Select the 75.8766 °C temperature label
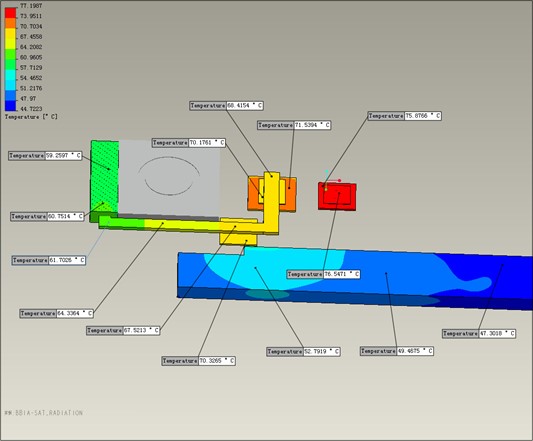The height and width of the screenshot is (441, 533). pos(405,116)
